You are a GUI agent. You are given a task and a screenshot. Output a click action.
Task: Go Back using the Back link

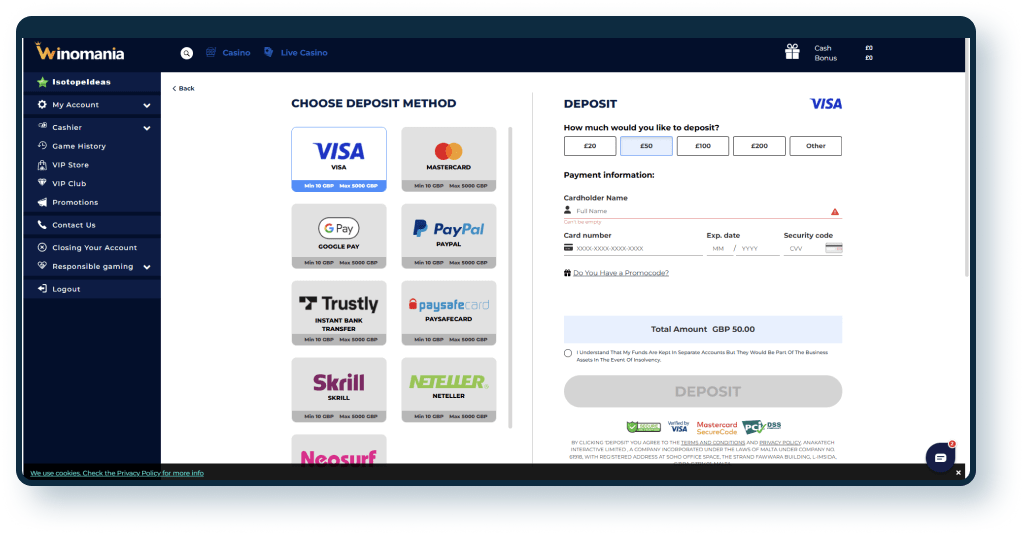pos(184,88)
